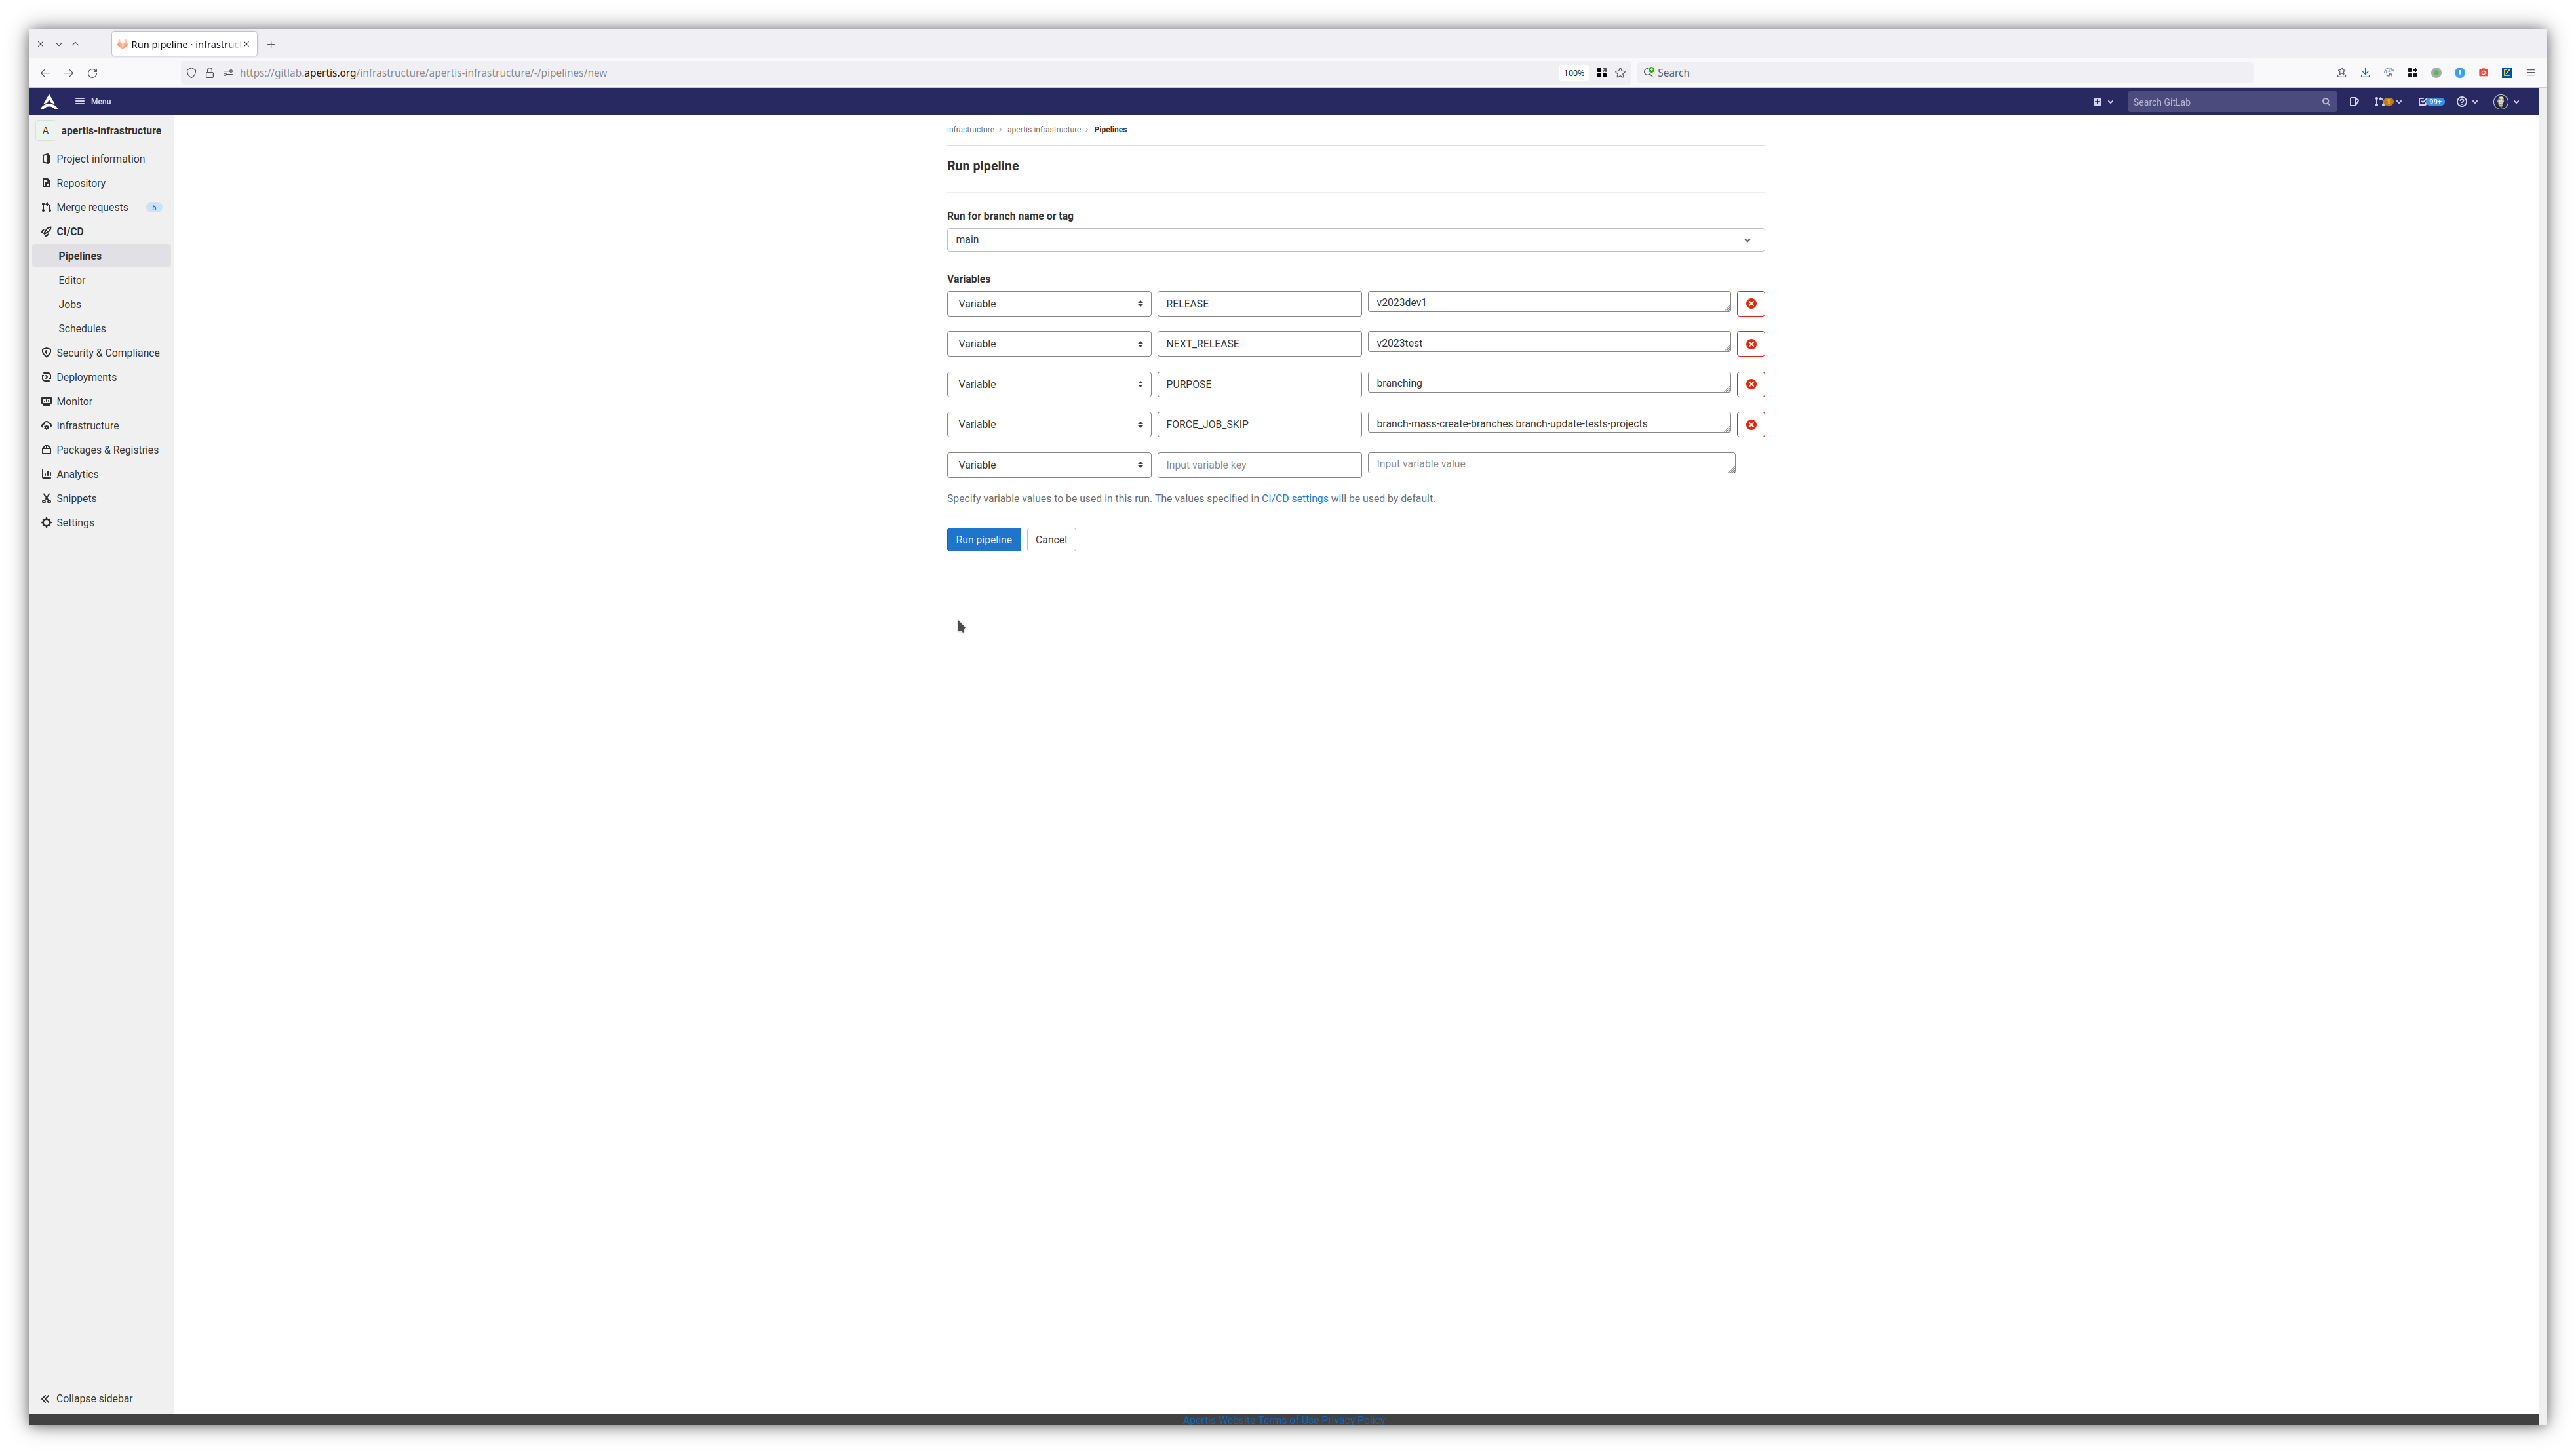Click the Run pipeline button
Screen dimensions: 2576x1454
(x=983, y=540)
